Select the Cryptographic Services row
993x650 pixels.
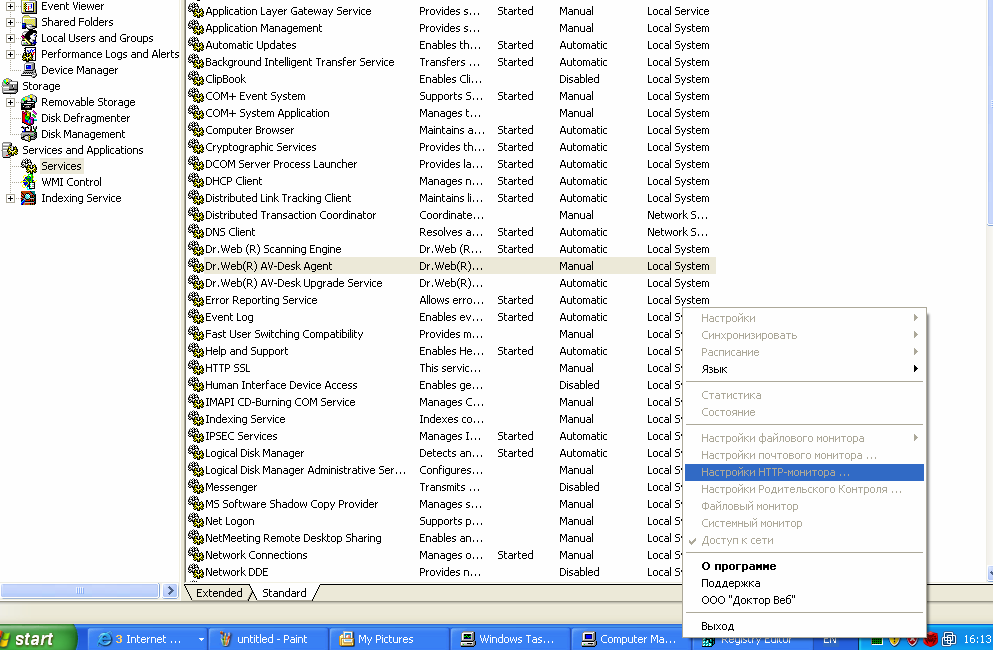tap(452, 147)
